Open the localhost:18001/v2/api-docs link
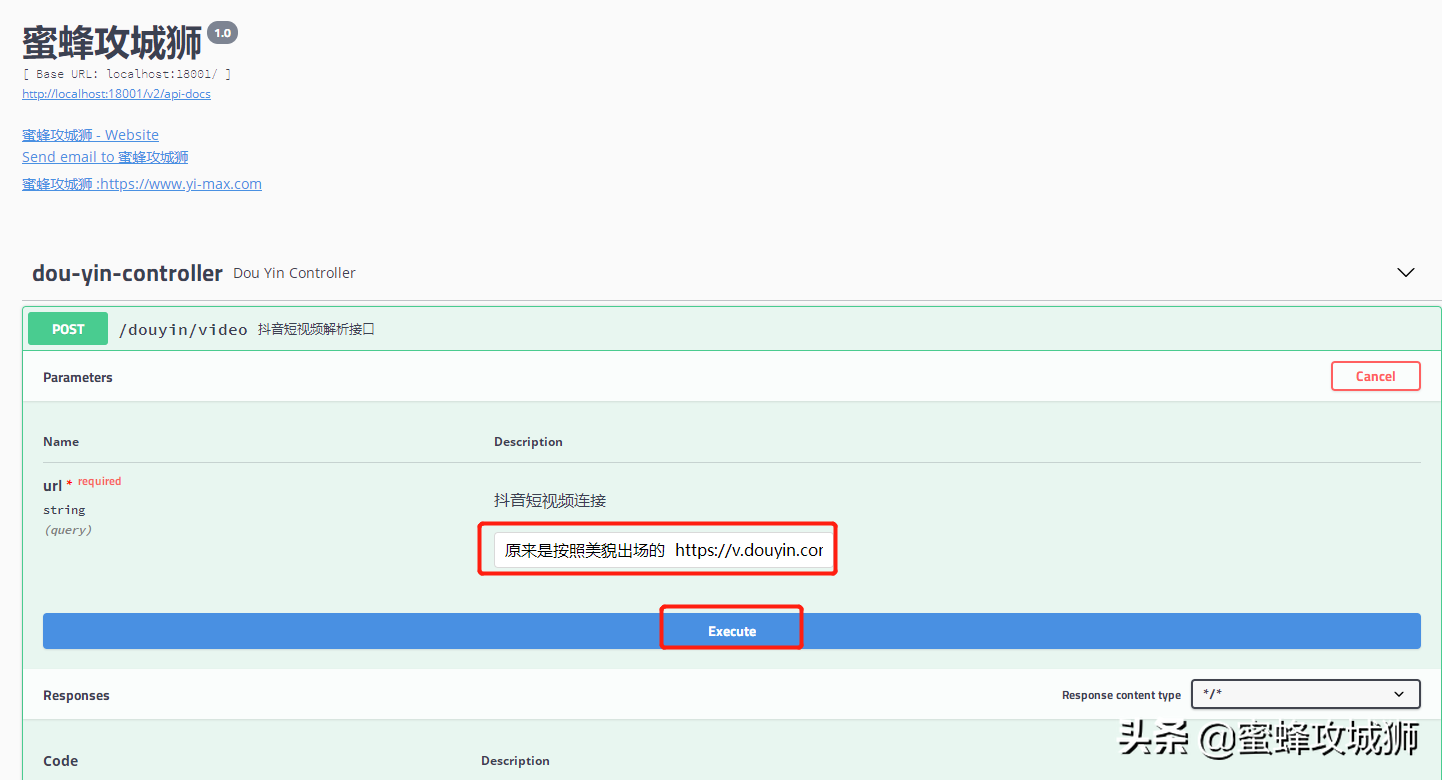The height and width of the screenshot is (780, 1442). pos(116,94)
